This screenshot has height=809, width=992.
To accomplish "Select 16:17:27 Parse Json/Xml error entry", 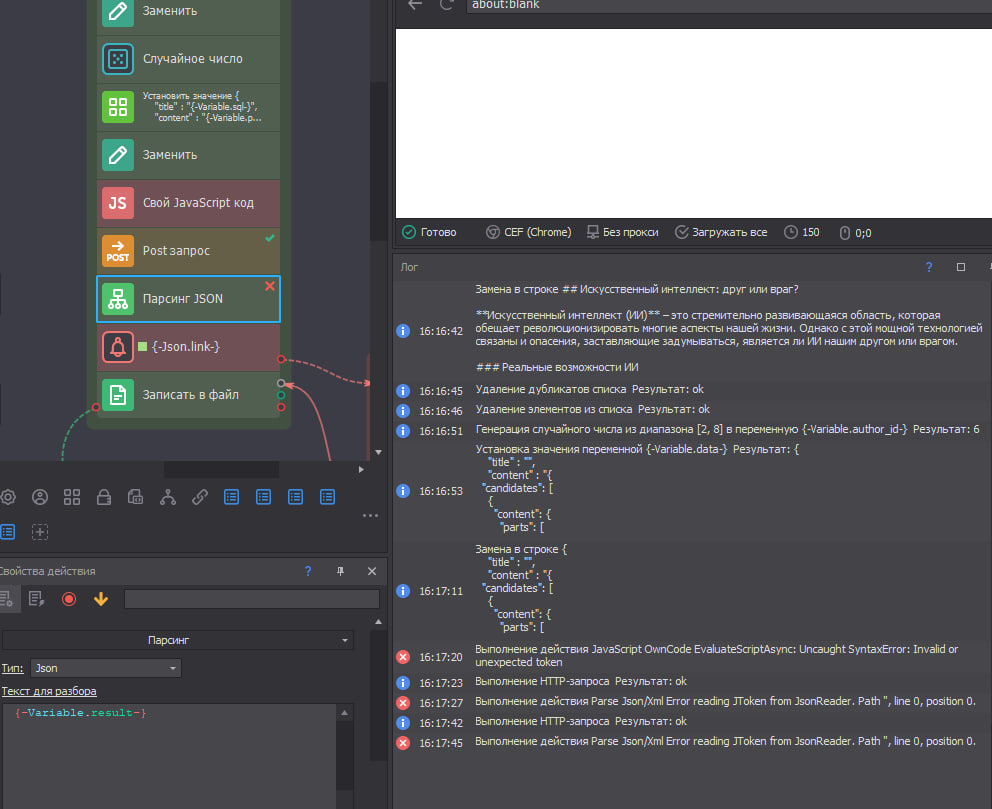I will 692,702.
